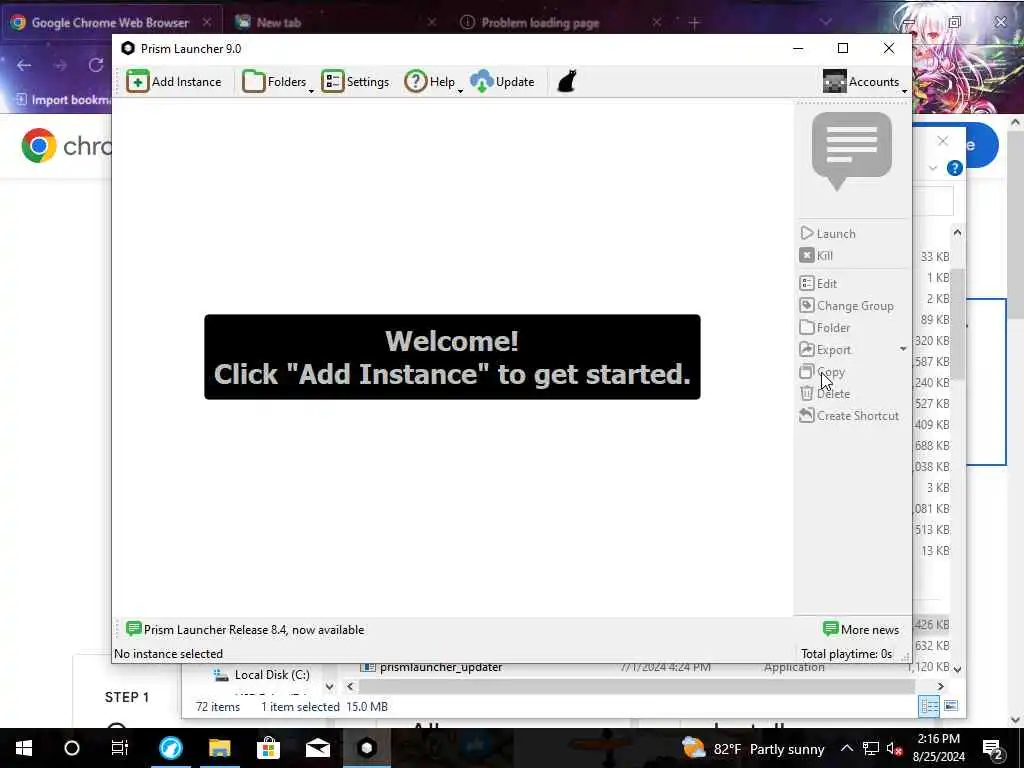Click the Chrome logo on the webpage

click(39, 145)
